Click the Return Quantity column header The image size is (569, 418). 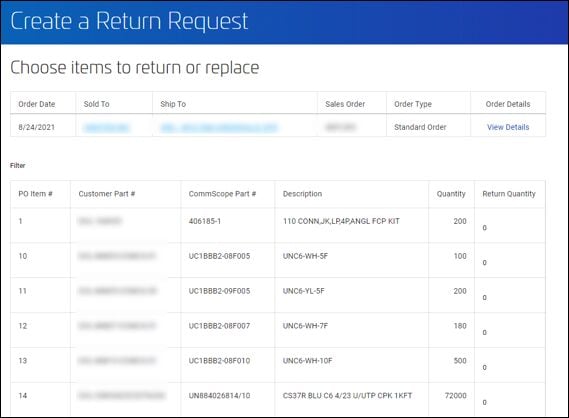pos(509,194)
